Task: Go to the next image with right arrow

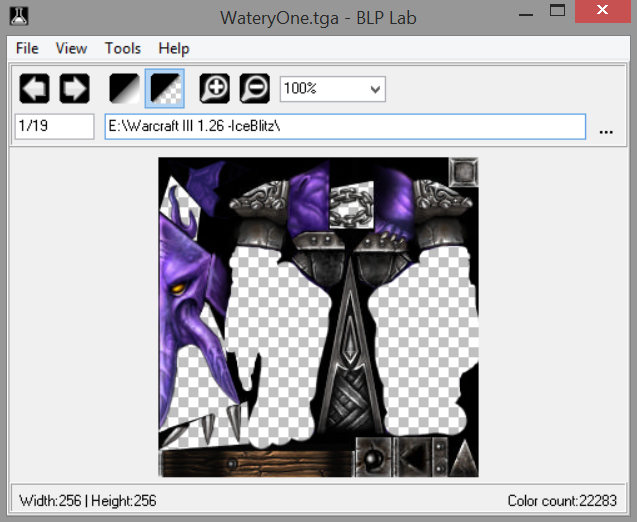Action: (75, 88)
